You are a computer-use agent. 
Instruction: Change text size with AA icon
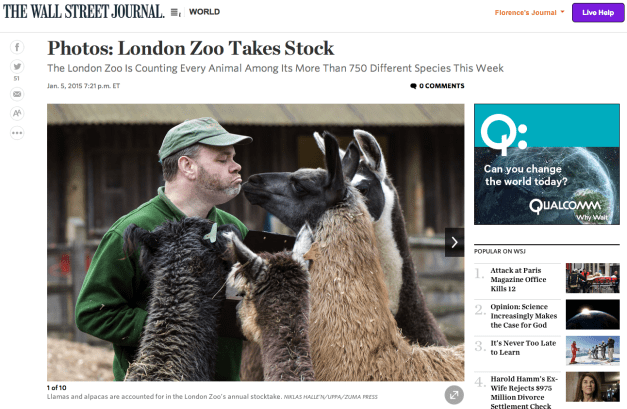(17, 113)
